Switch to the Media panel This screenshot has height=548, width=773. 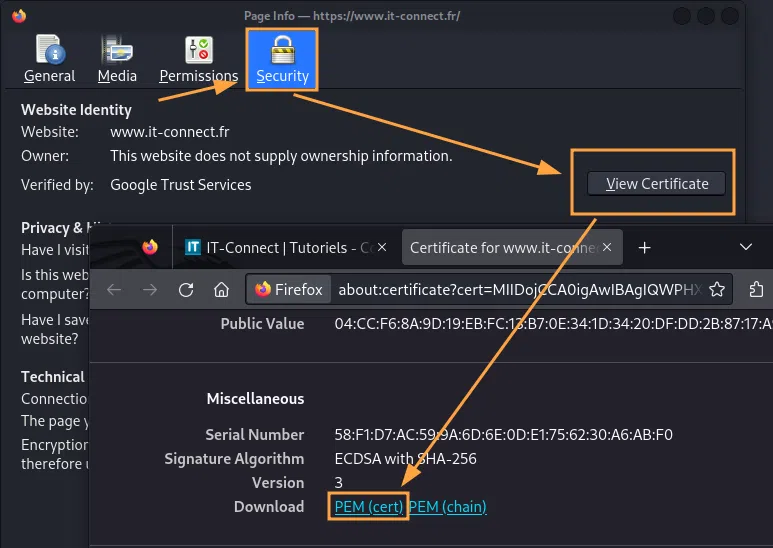point(117,59)
